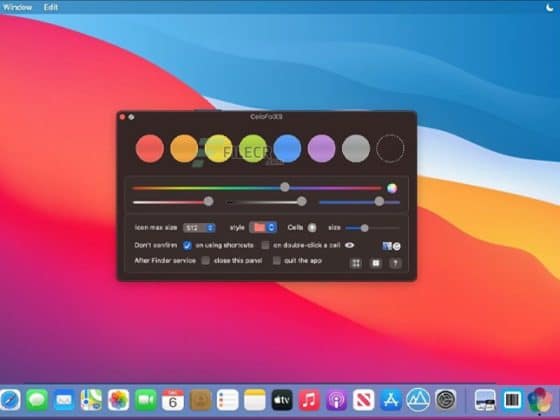
Task: Open Maps from the Dock
Action: pos(91,400)
